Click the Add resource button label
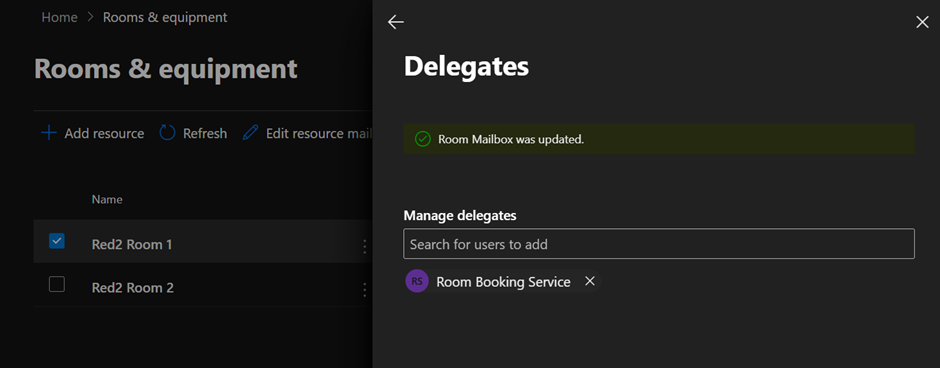 tap(104, 133)
